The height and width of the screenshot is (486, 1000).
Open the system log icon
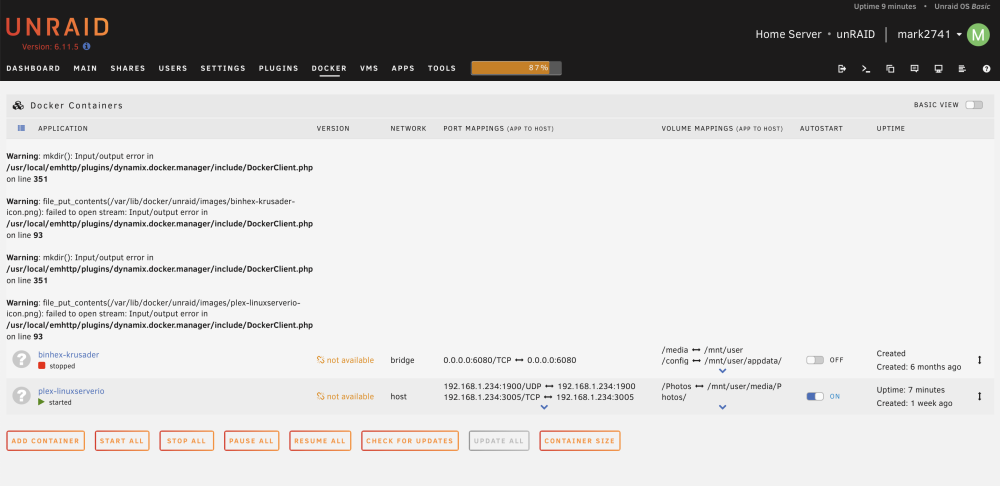[962, 69]
